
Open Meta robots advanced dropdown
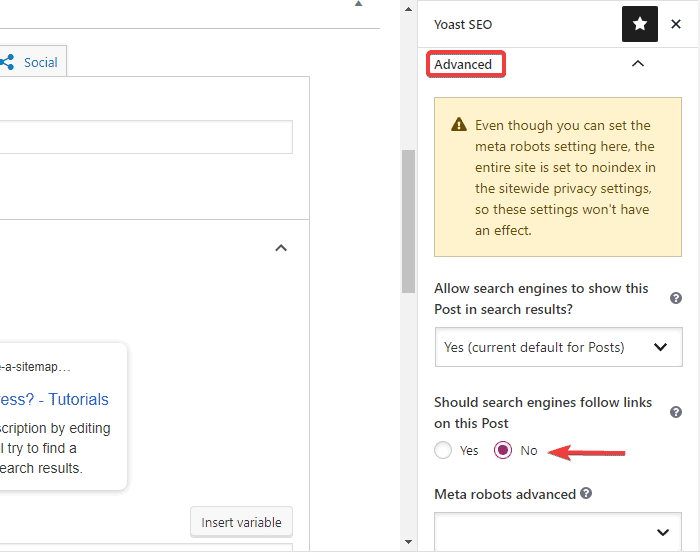coord(558,532)
